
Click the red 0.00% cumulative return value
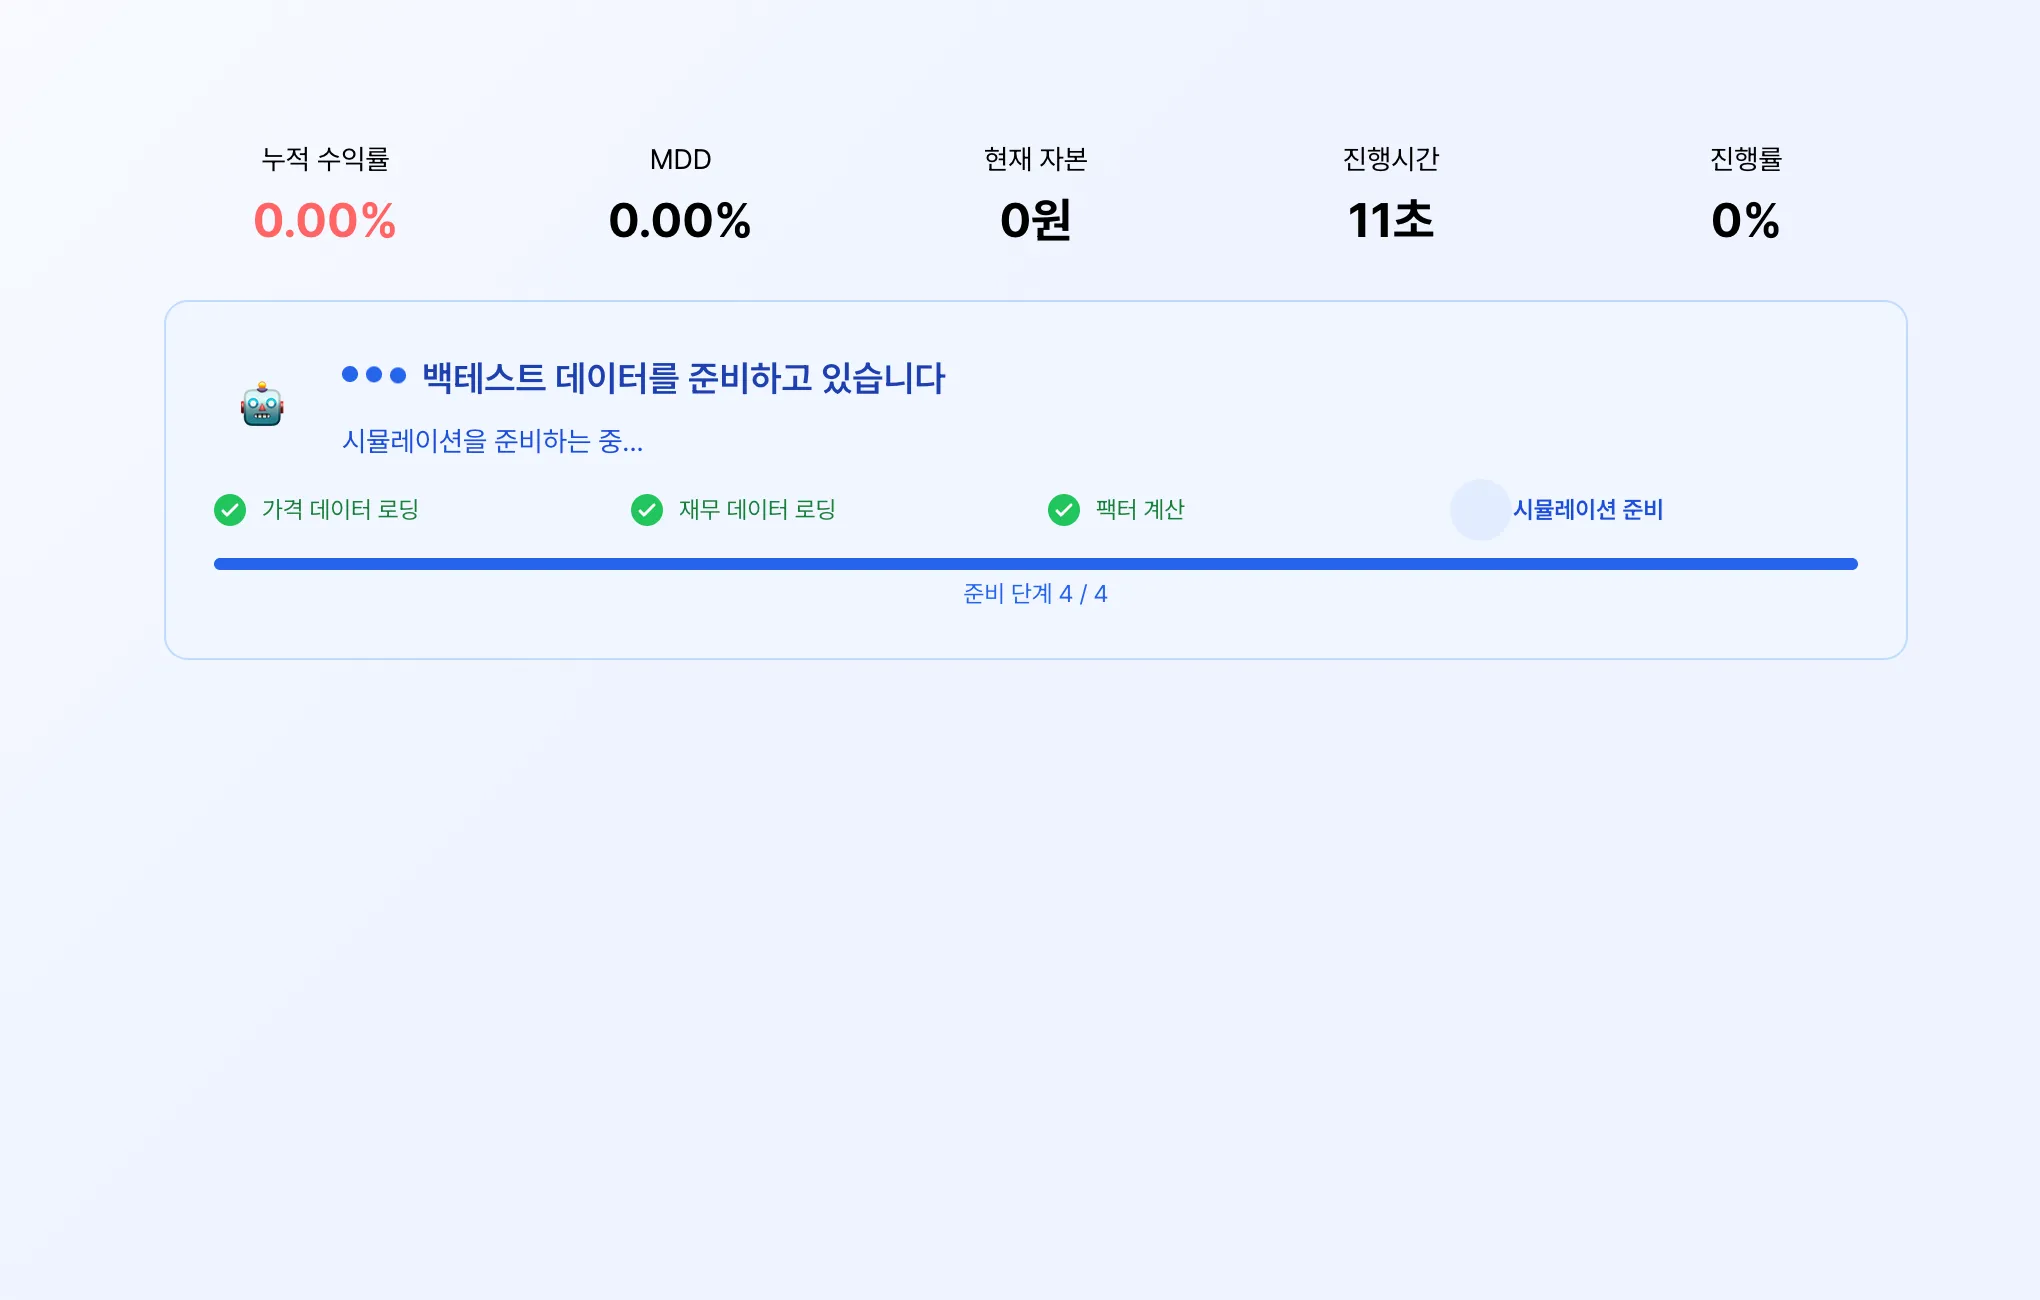[325, 220]
